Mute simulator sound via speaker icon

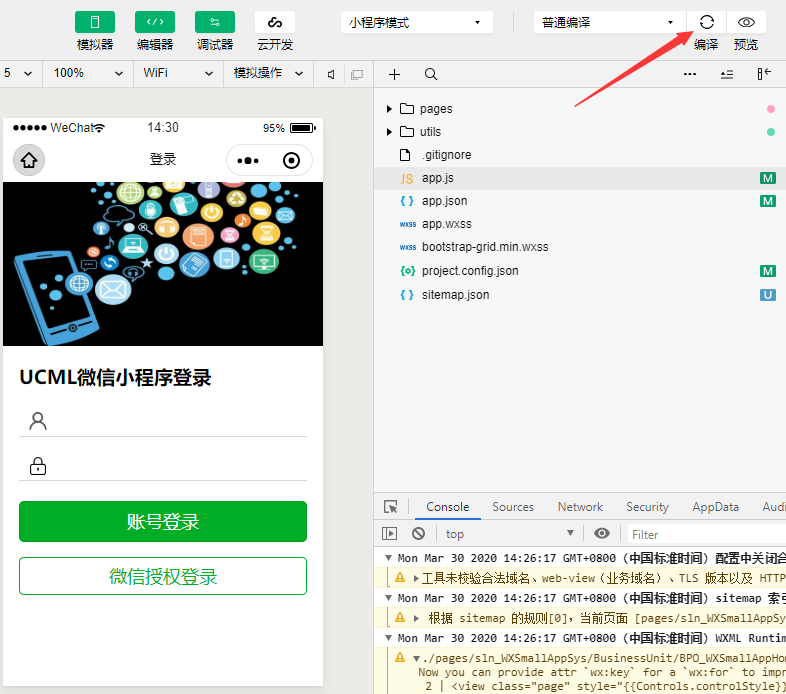coord(331,74)
